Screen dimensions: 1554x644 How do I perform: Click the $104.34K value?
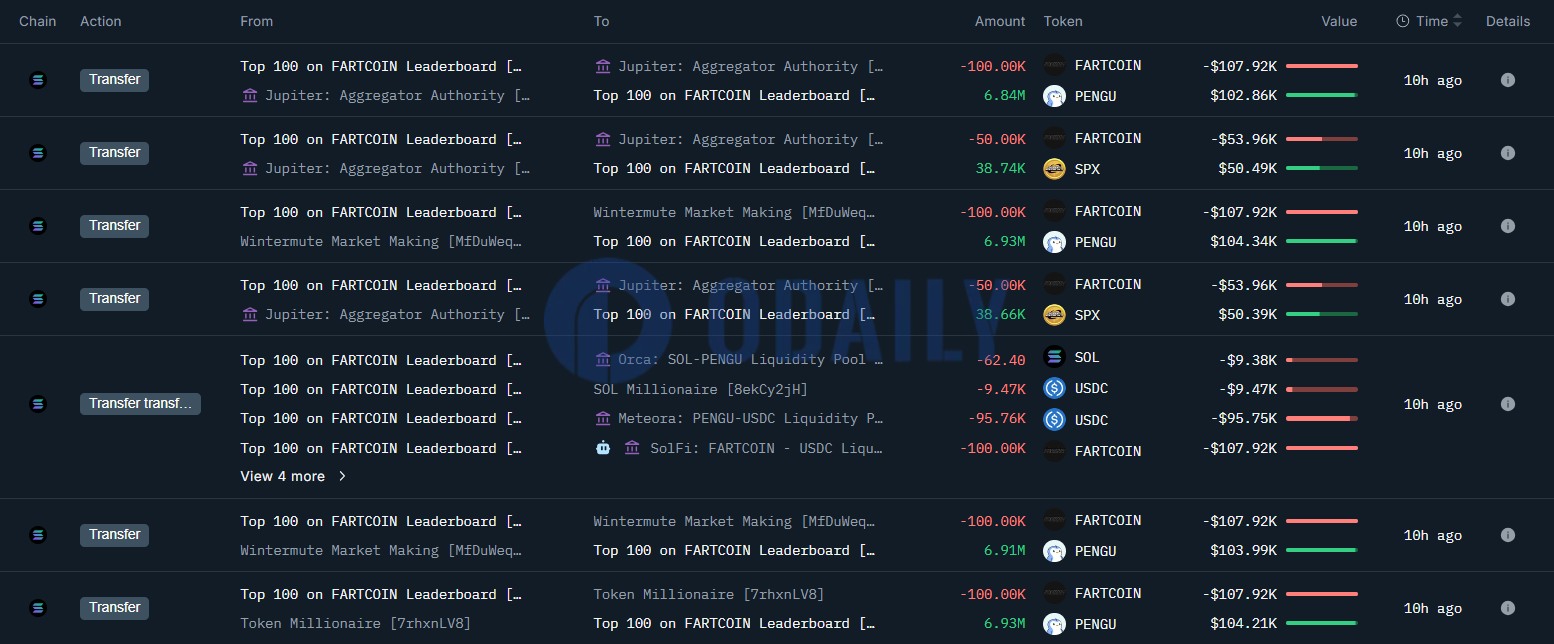pyautogui.click(x=1243, y=241)
